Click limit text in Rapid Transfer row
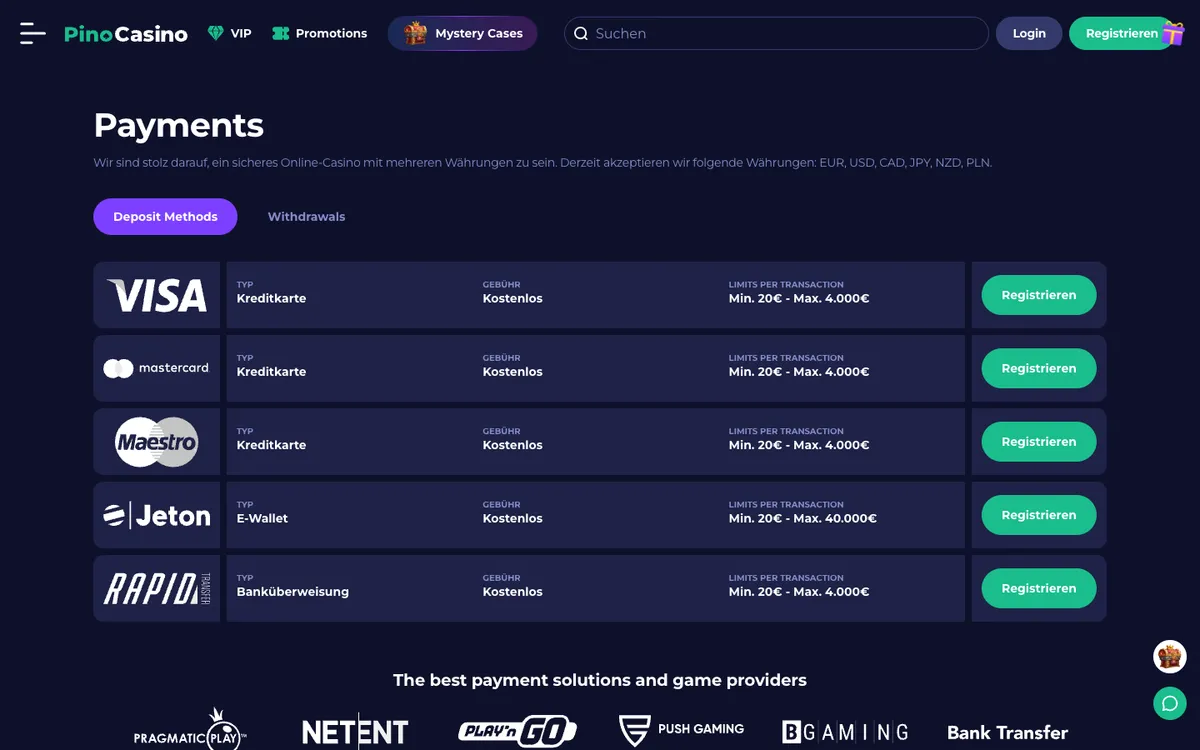The height and width of the screenshot is (750, 1200). (x=799, y=591)
